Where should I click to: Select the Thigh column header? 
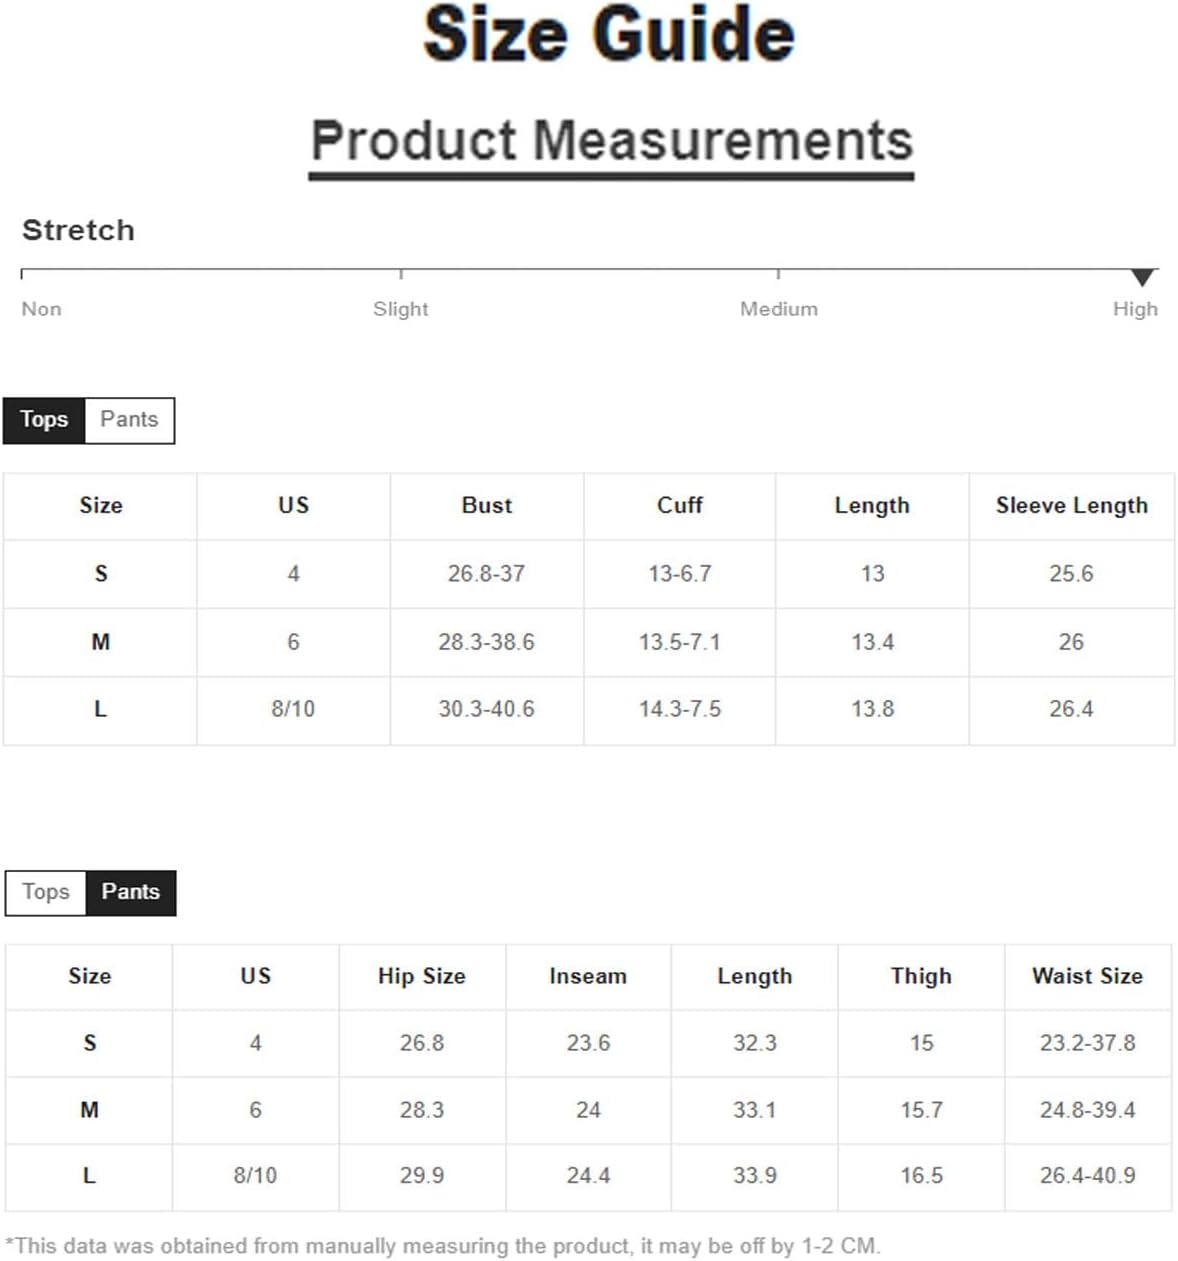[x=921, y=977]
